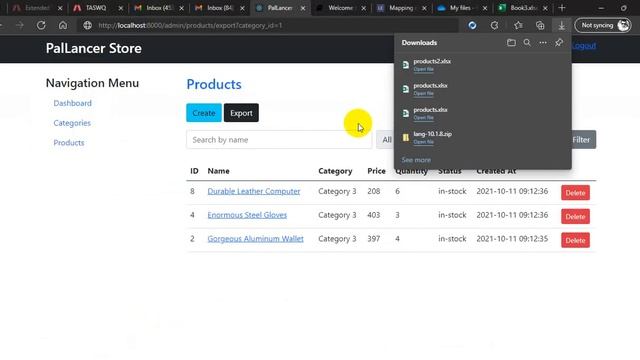Open the Durable Leather Computer product link

point(253,191)
